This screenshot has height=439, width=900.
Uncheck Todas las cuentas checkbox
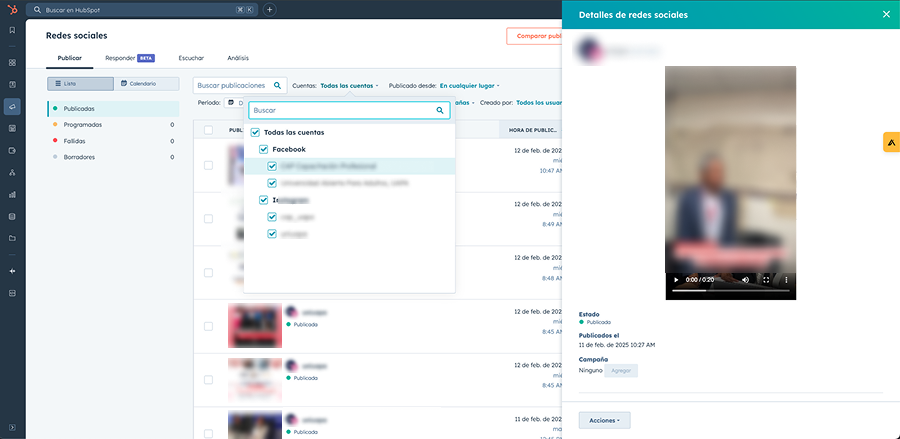tap(255, 133)
